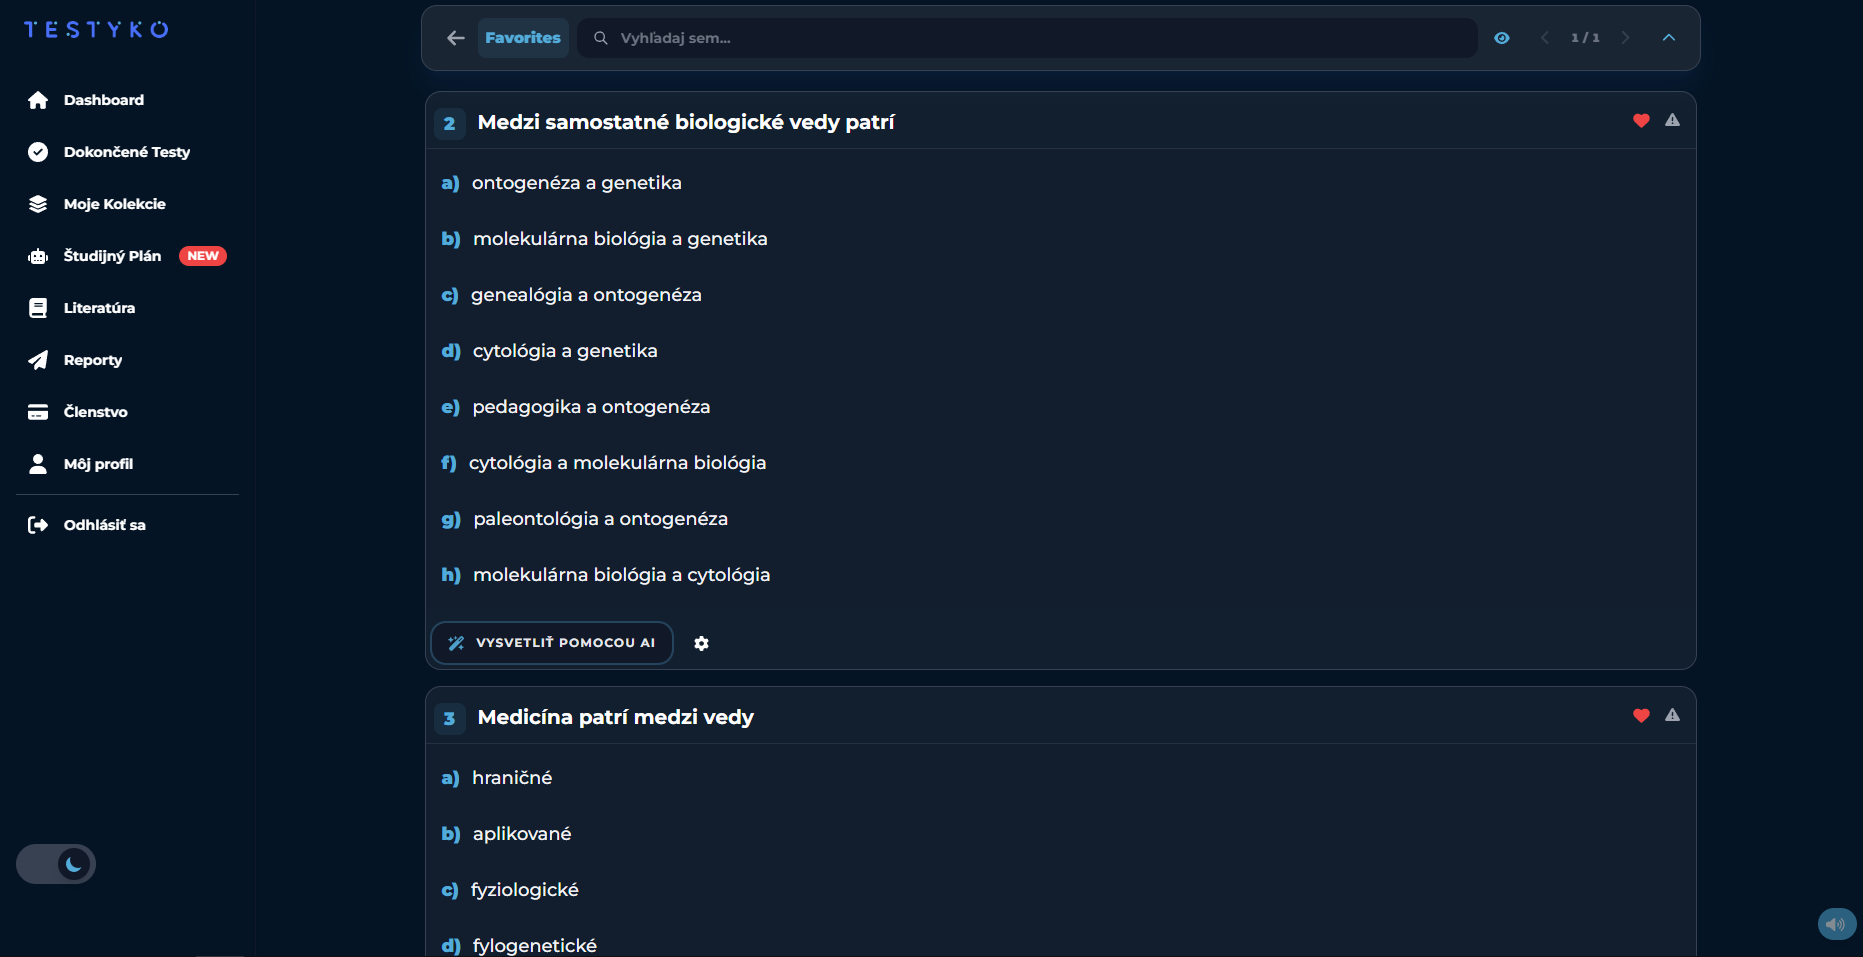Screen dimensions: 1863x957
Task: Go to next search result chevron
Action: point(1625,38)
